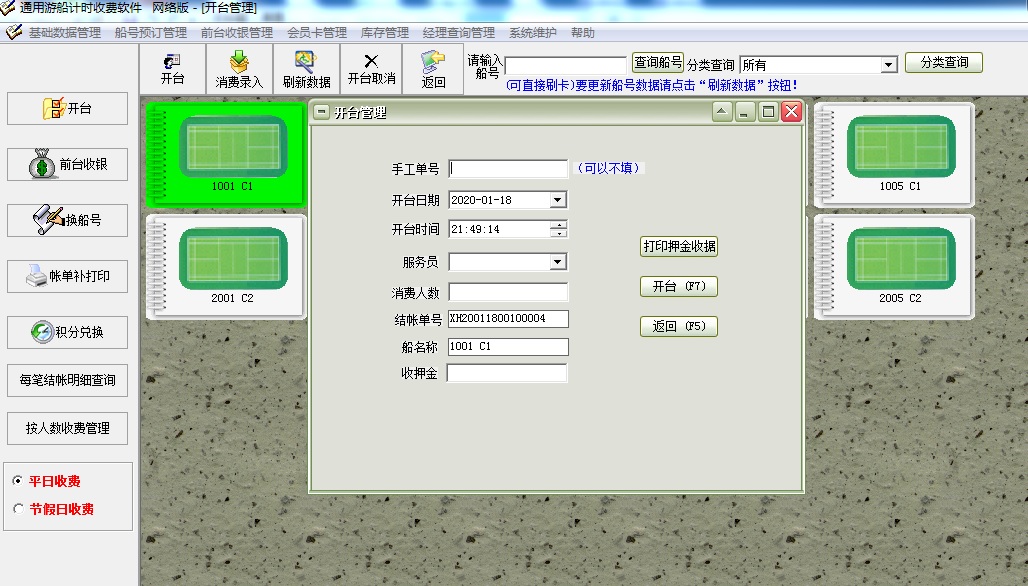Click the 返回 toolbar icon
Image resolution: width=1028 pixels, height=586 pixels.
[x=433, y=69]
